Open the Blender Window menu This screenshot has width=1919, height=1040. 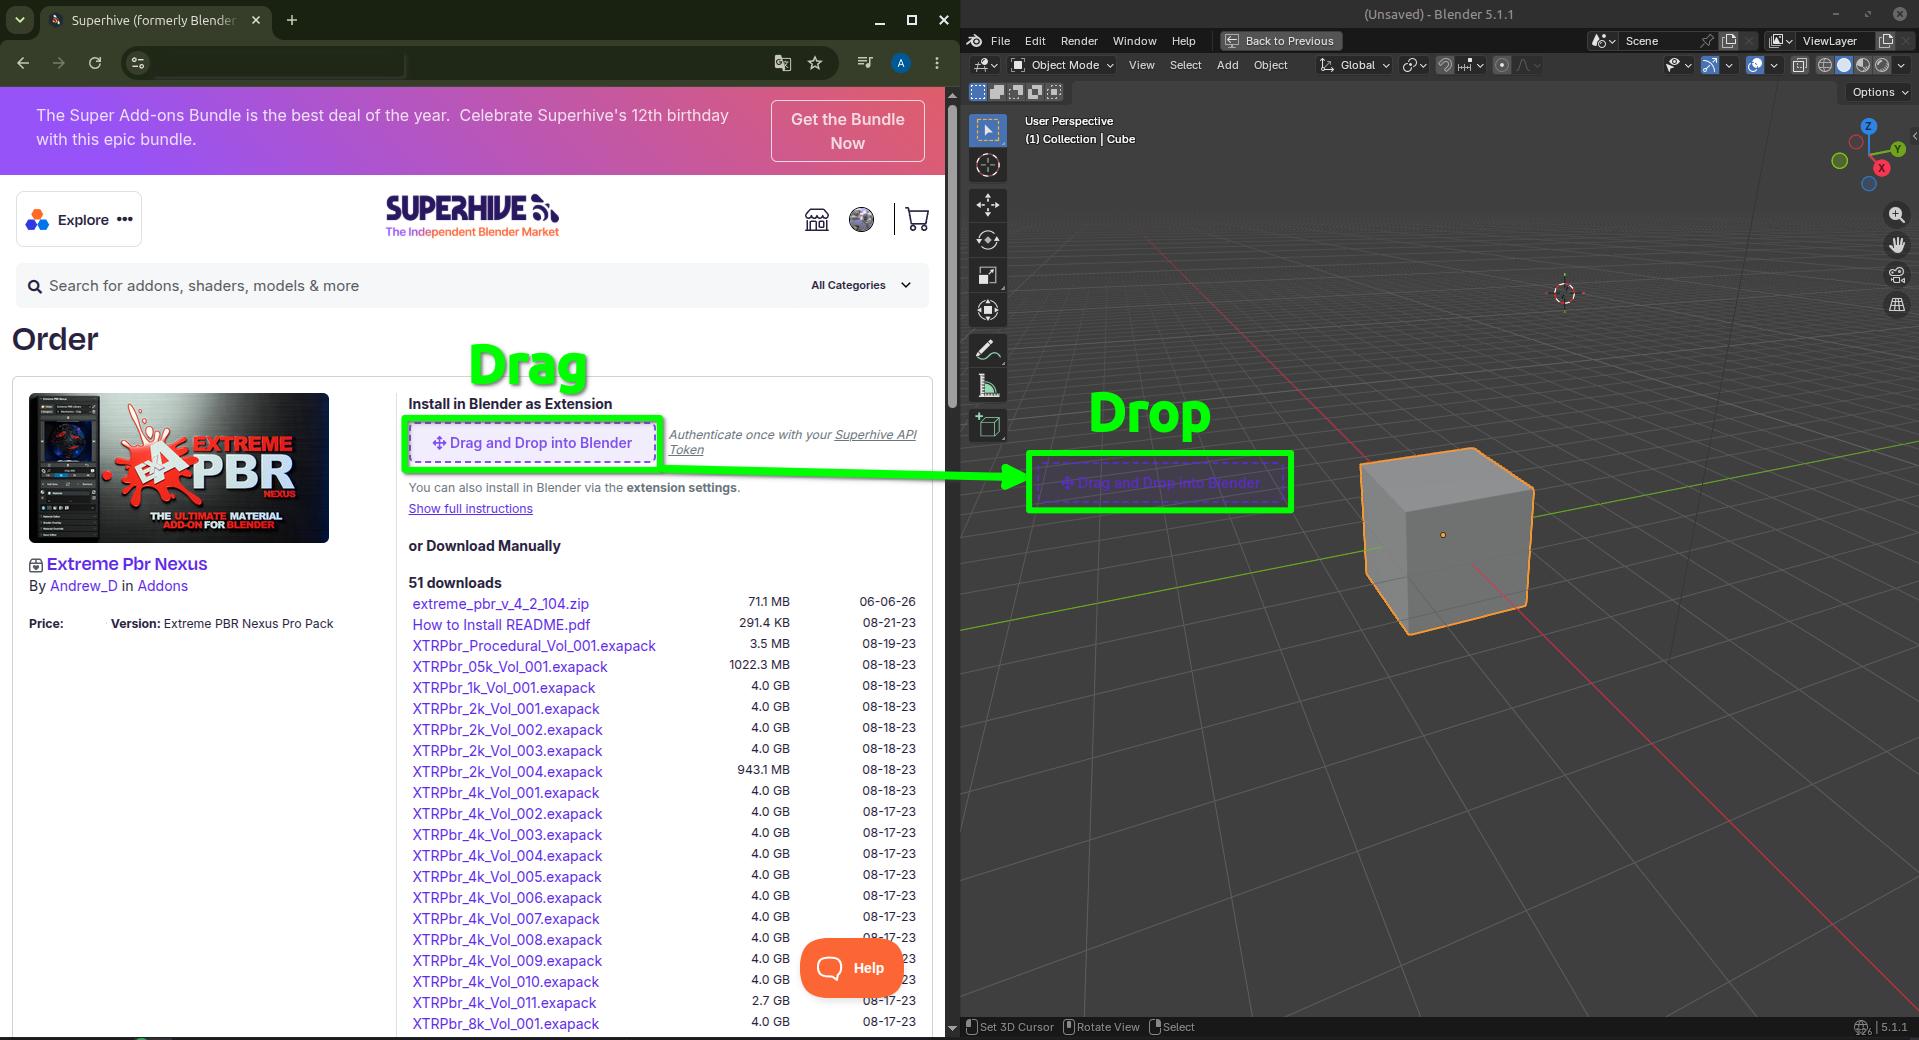point(1134,41)
